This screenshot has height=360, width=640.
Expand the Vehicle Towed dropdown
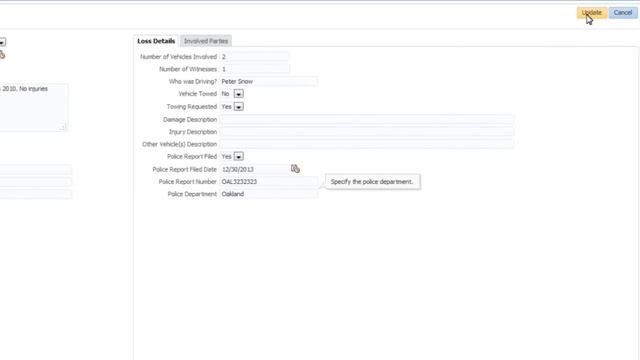(238, 94)
